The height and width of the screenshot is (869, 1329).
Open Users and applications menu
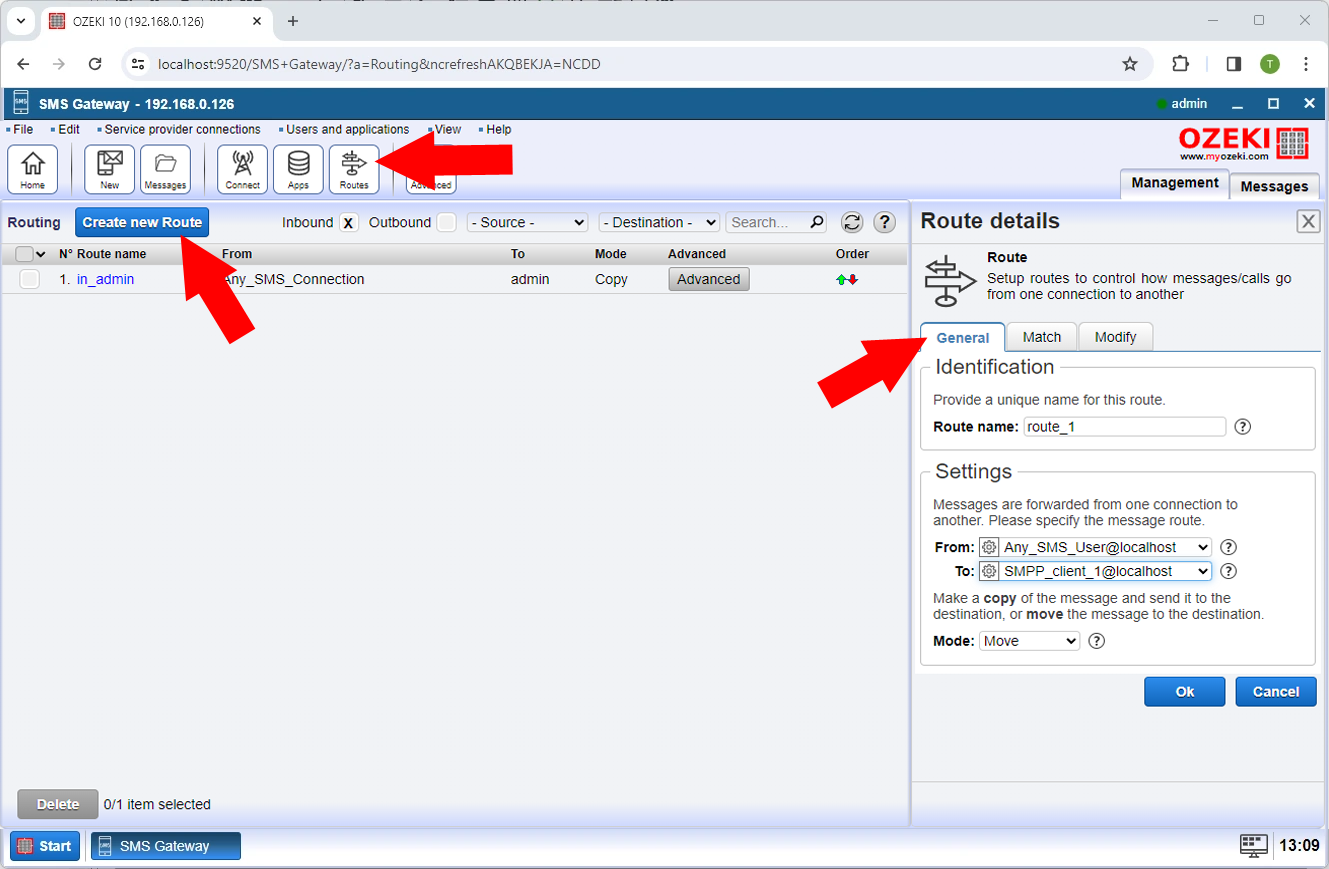point(347,130)
